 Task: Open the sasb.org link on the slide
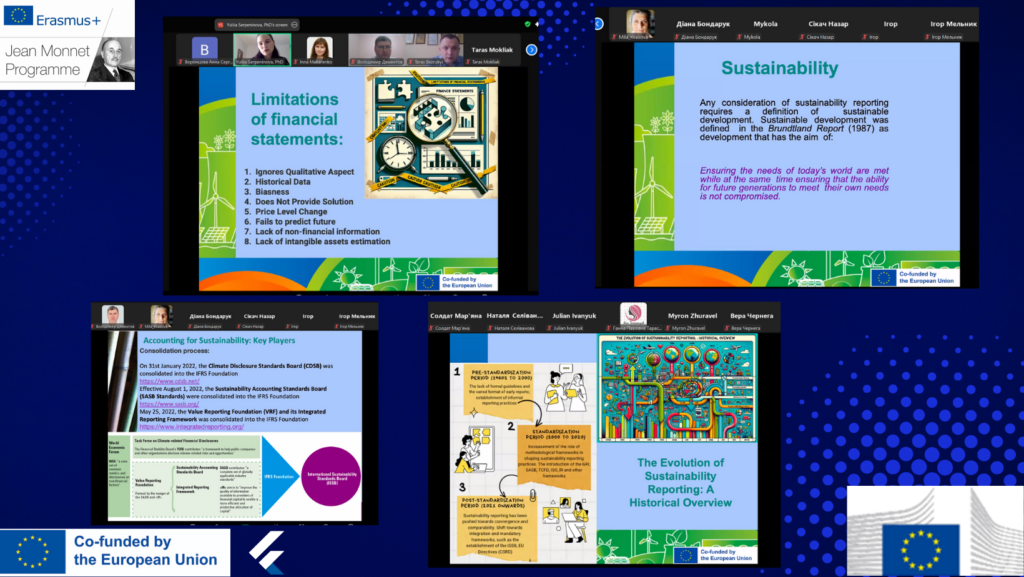168,404
